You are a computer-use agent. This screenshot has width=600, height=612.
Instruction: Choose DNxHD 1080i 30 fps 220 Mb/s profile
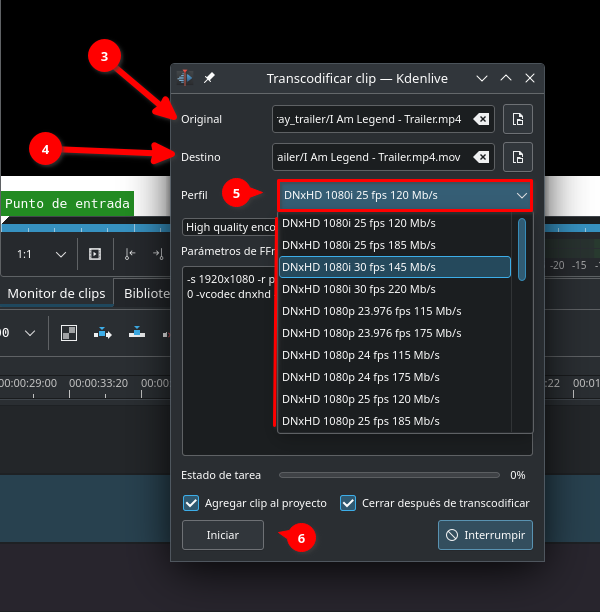point(395,289)
